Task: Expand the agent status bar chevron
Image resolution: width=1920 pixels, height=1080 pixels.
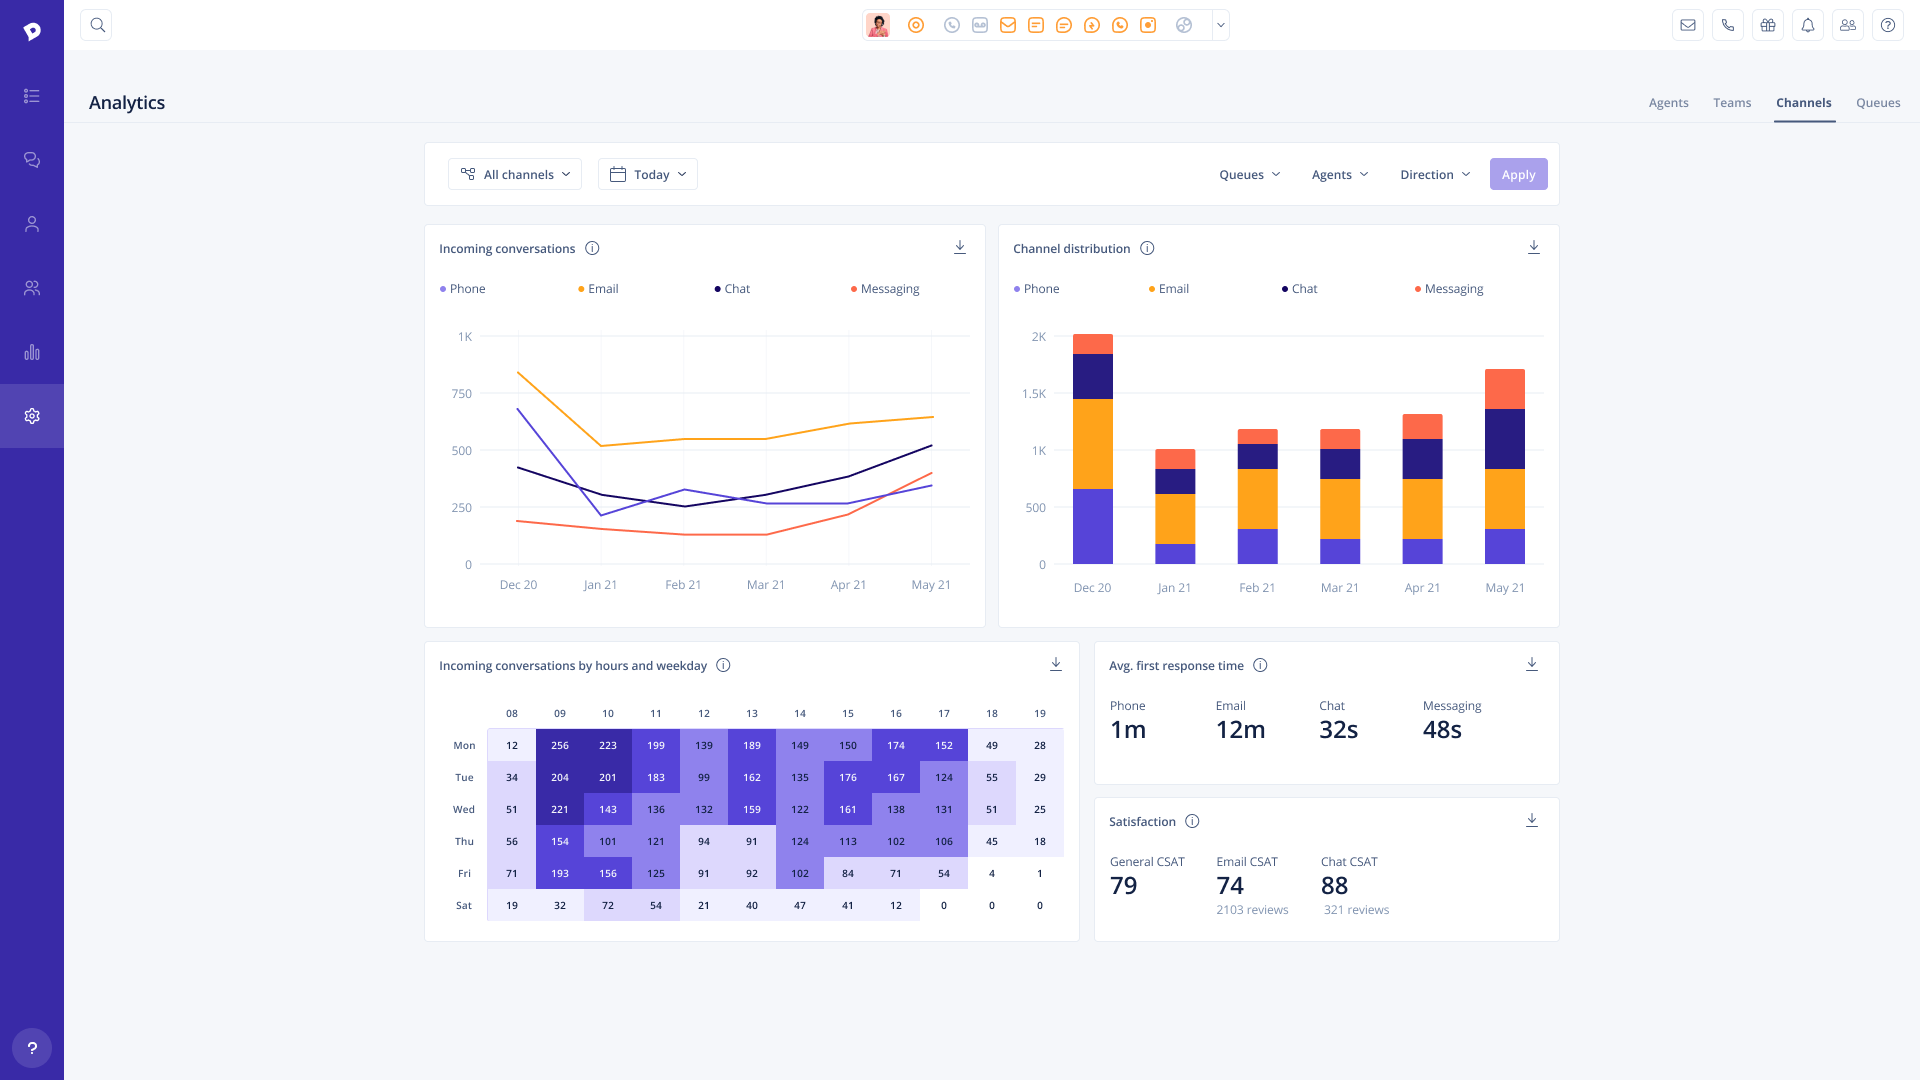Action: pyautogui.click(x=1221, y=25)
